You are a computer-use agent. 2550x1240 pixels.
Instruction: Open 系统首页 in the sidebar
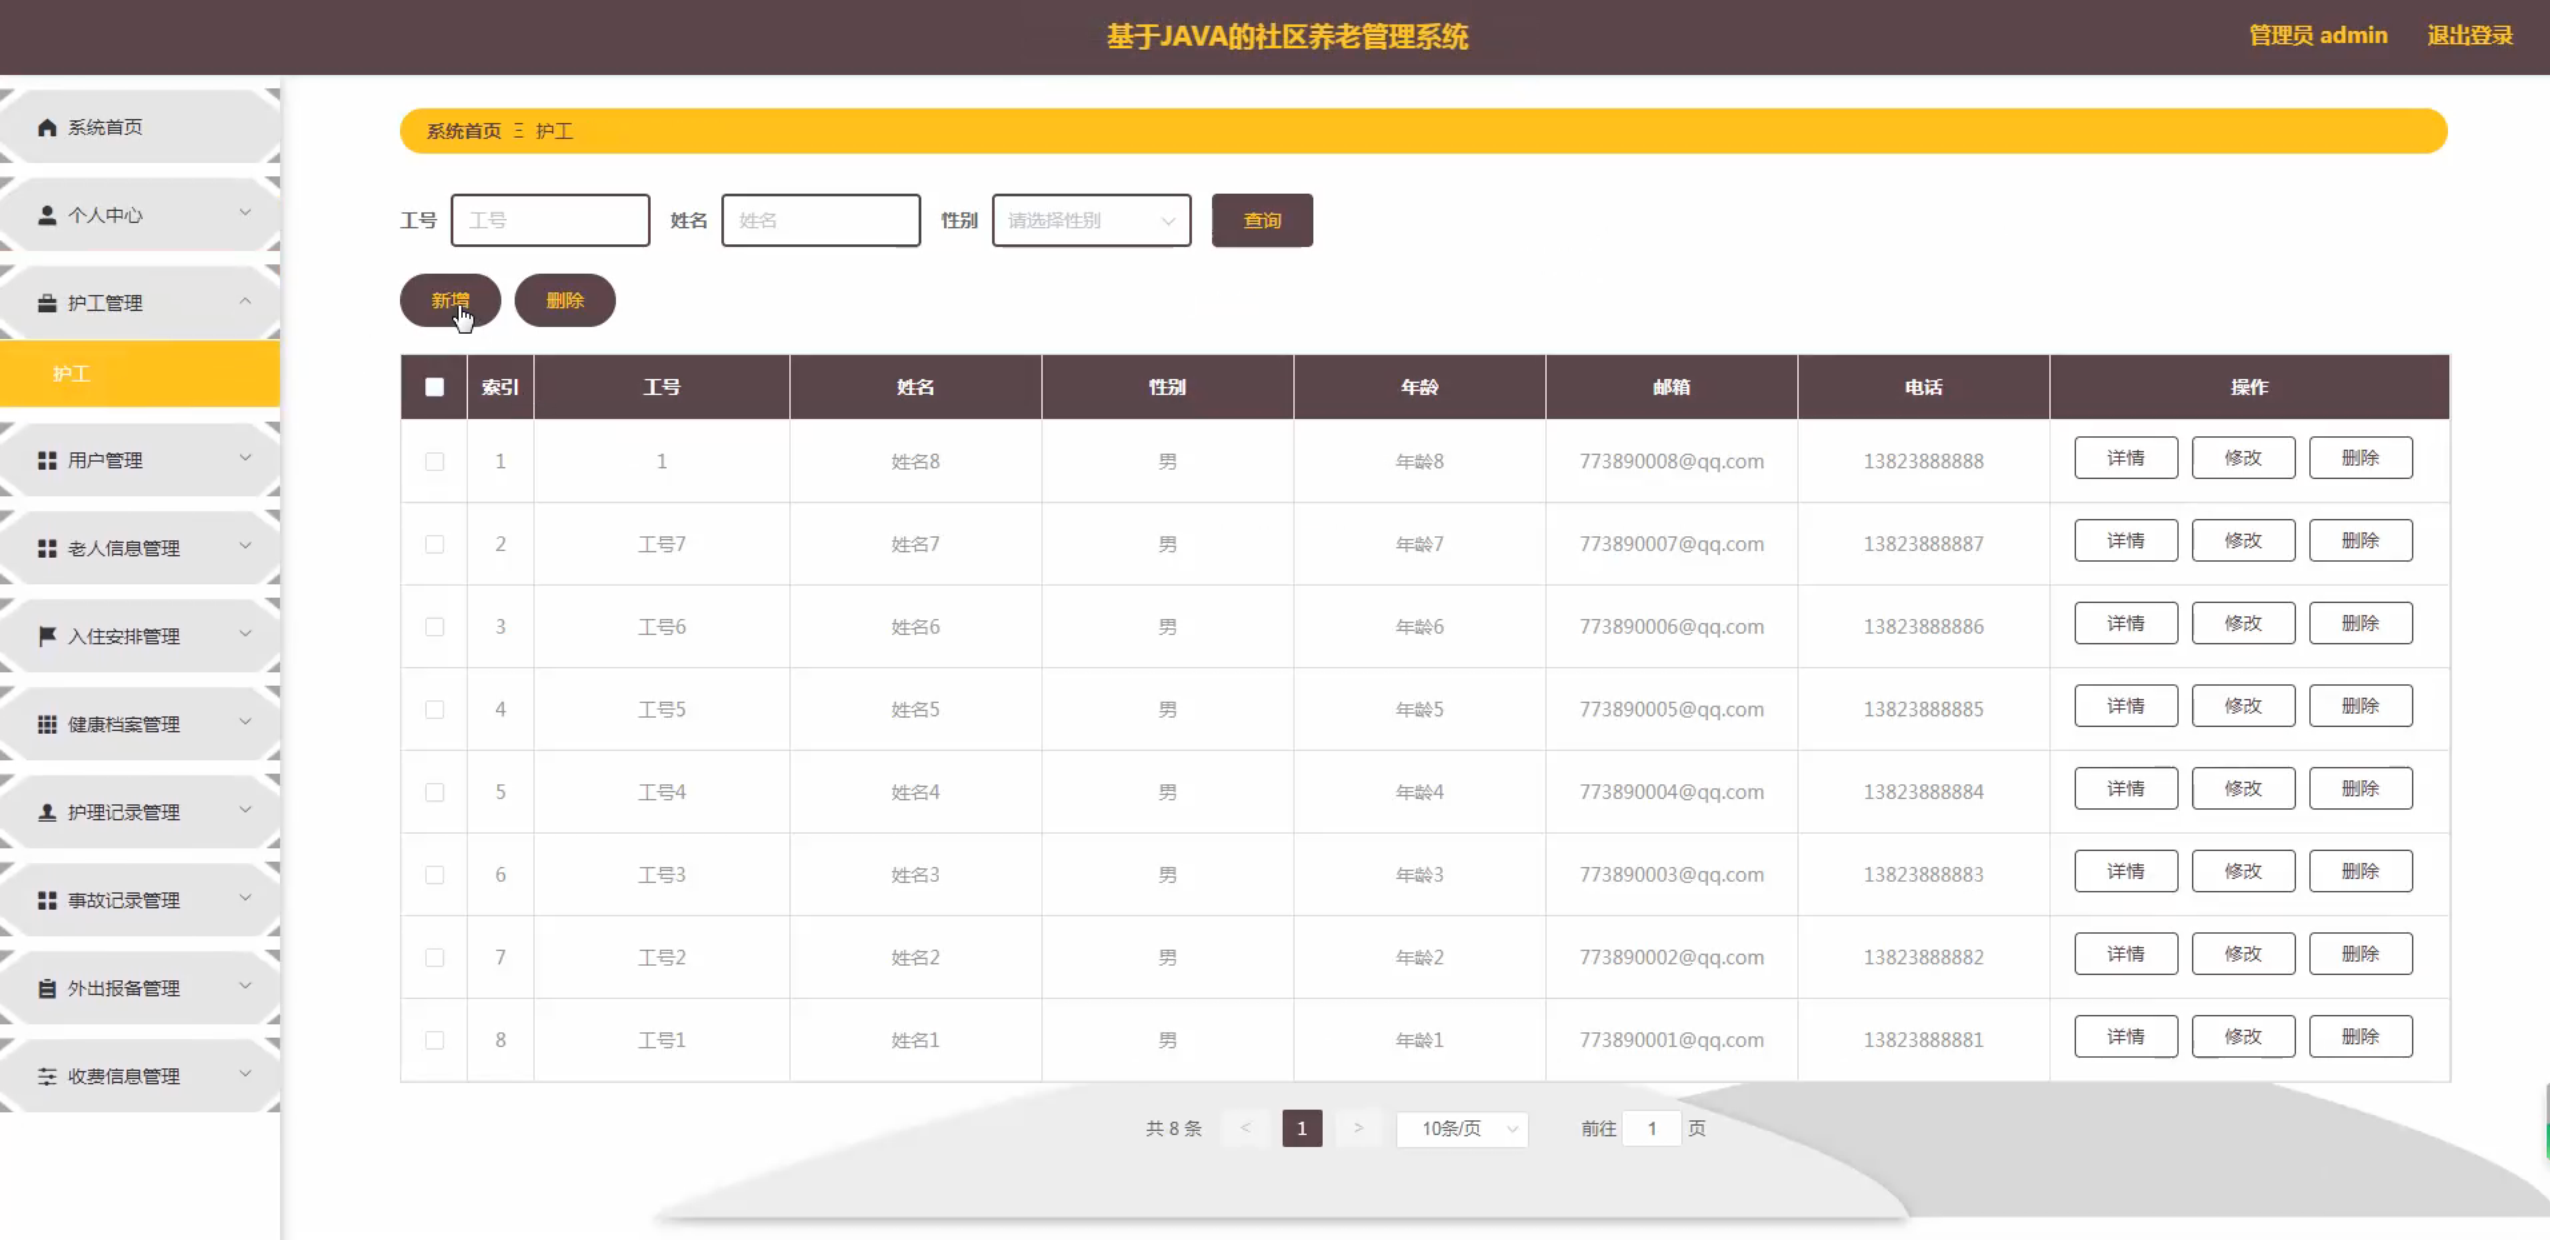coord(140,127)
